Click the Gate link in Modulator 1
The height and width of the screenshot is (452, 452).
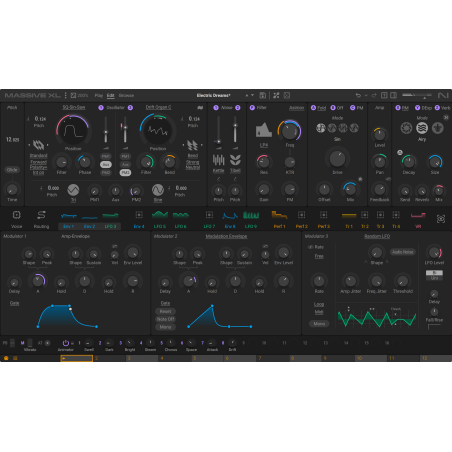point(14,303)
